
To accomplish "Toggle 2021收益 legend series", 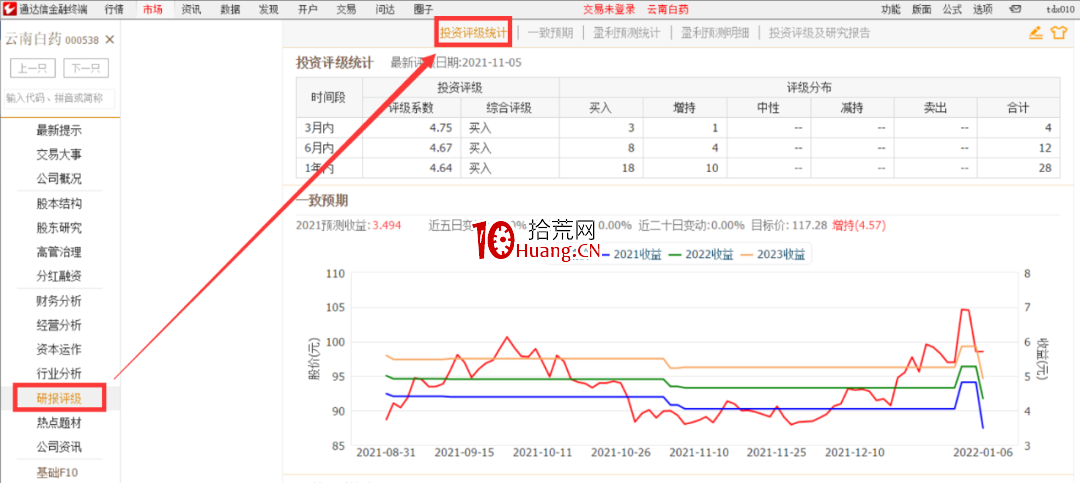I will pyautogui.click(x=632, y=254).
